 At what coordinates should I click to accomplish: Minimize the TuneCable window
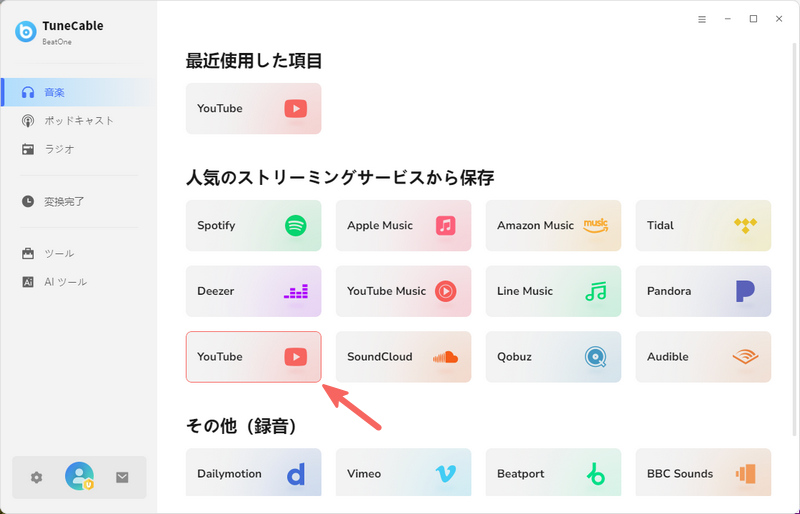pos(728,19)
